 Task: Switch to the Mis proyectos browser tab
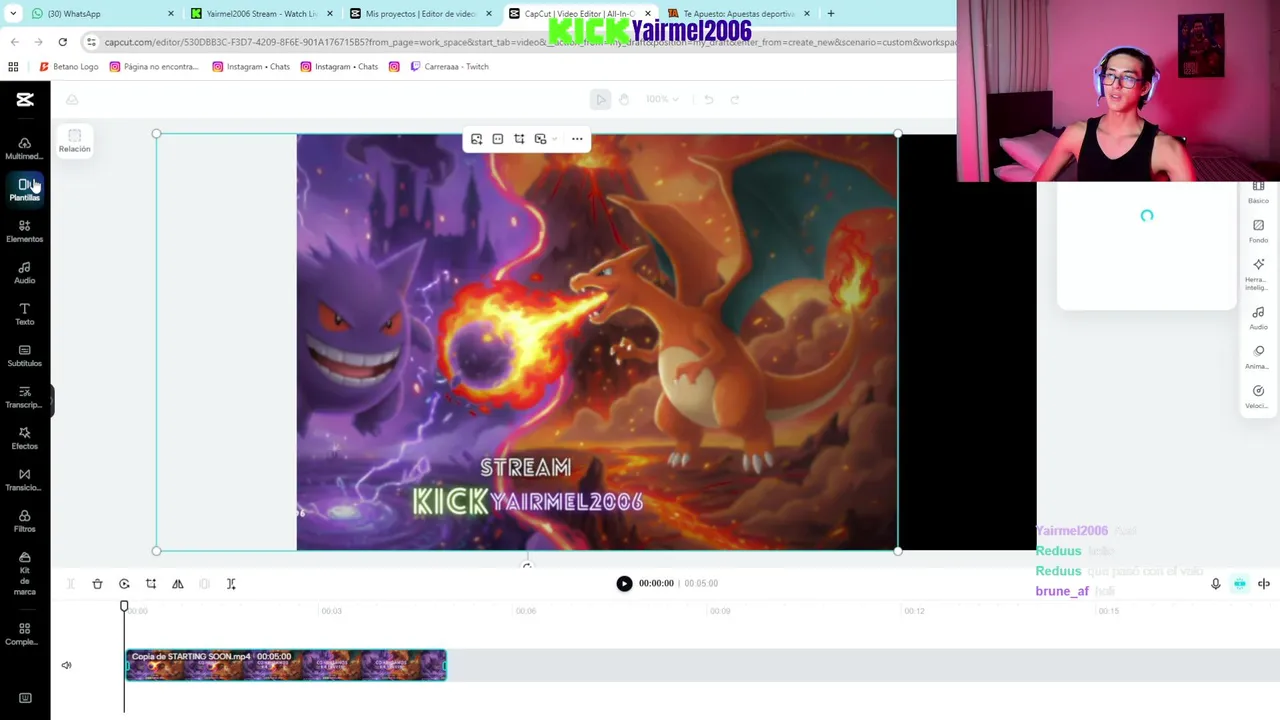tap(420, 14)
